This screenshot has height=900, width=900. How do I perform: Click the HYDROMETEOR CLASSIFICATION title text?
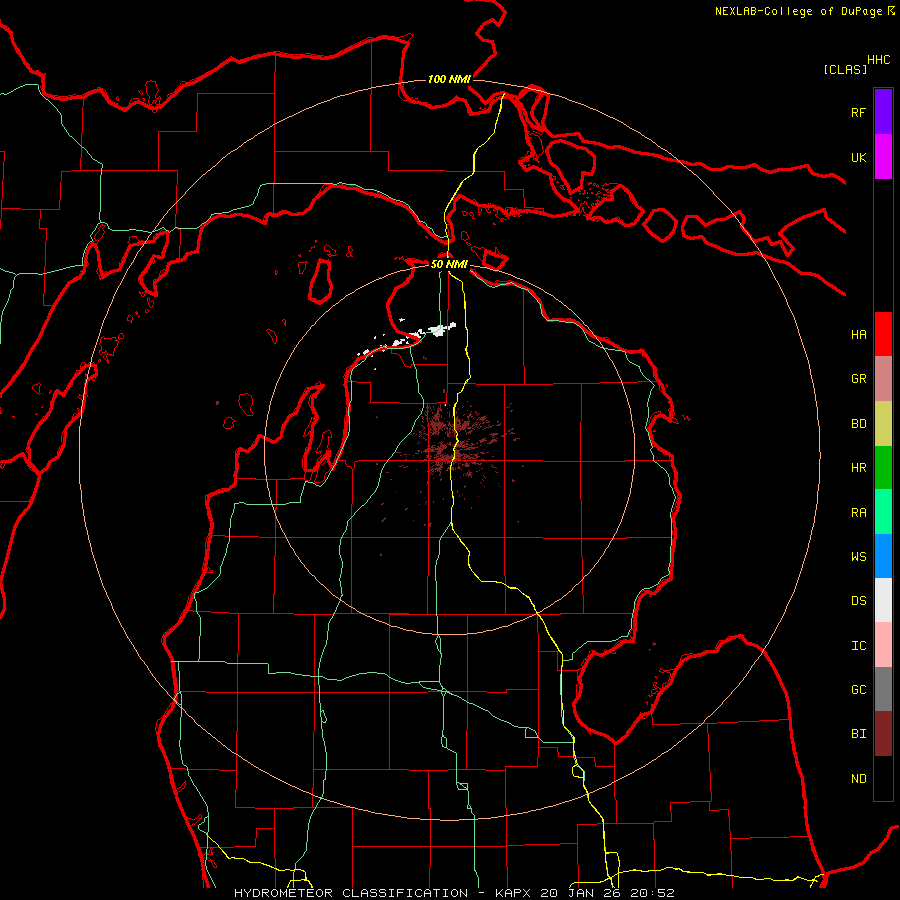point(351,893)
